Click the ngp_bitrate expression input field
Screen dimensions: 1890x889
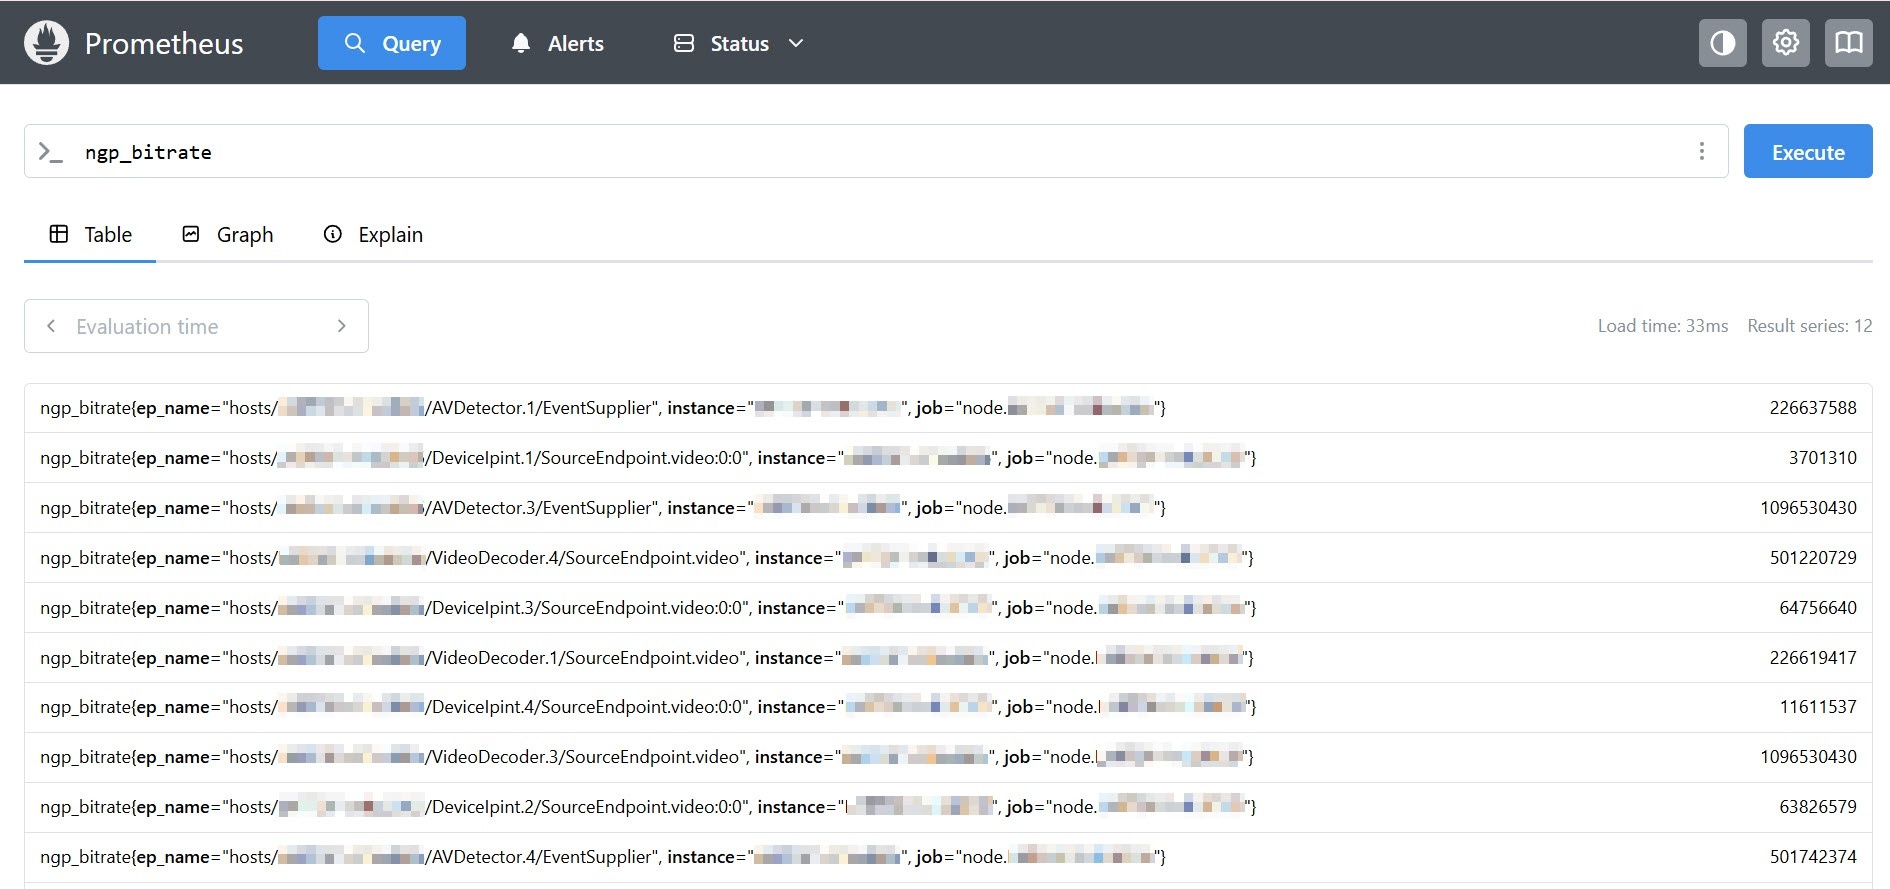[880, 152]
